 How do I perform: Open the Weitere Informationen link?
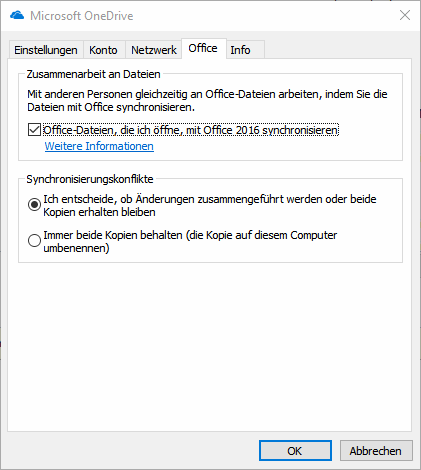tap(99, 146)
